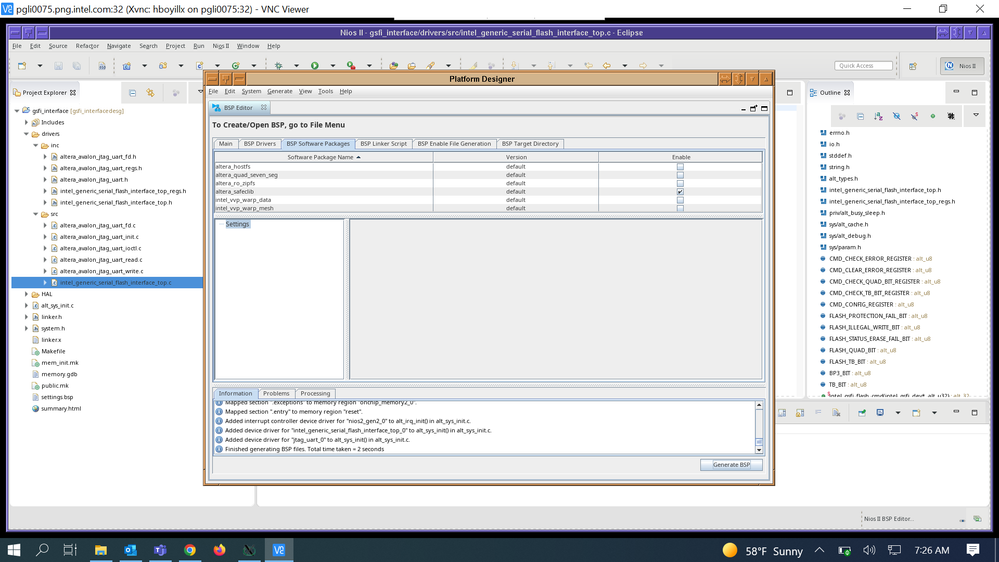
Task: Collapse the drivers folder tree node
Action: tap(27, 134)
